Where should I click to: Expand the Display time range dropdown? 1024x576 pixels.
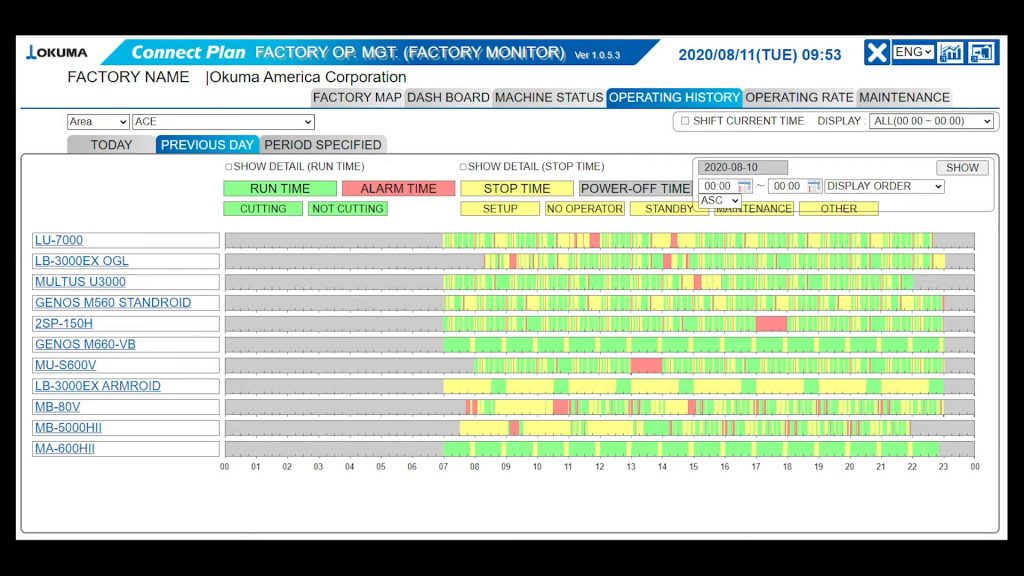931,121
